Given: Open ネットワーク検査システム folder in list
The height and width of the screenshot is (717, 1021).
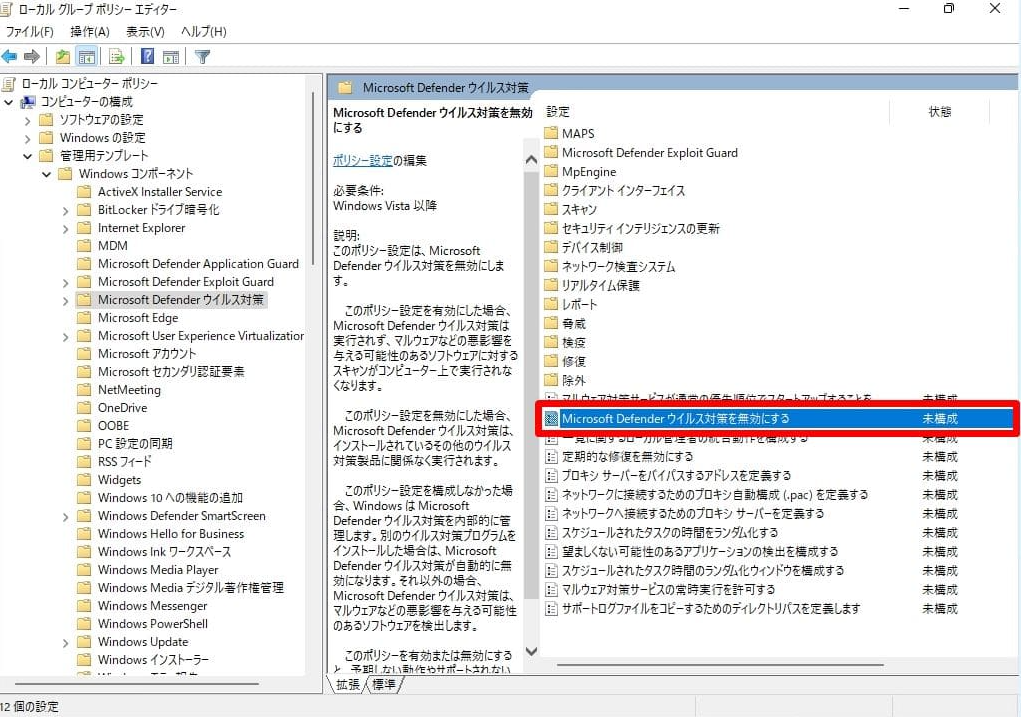Looking at the screenshot, I should (x=619, y=266).
